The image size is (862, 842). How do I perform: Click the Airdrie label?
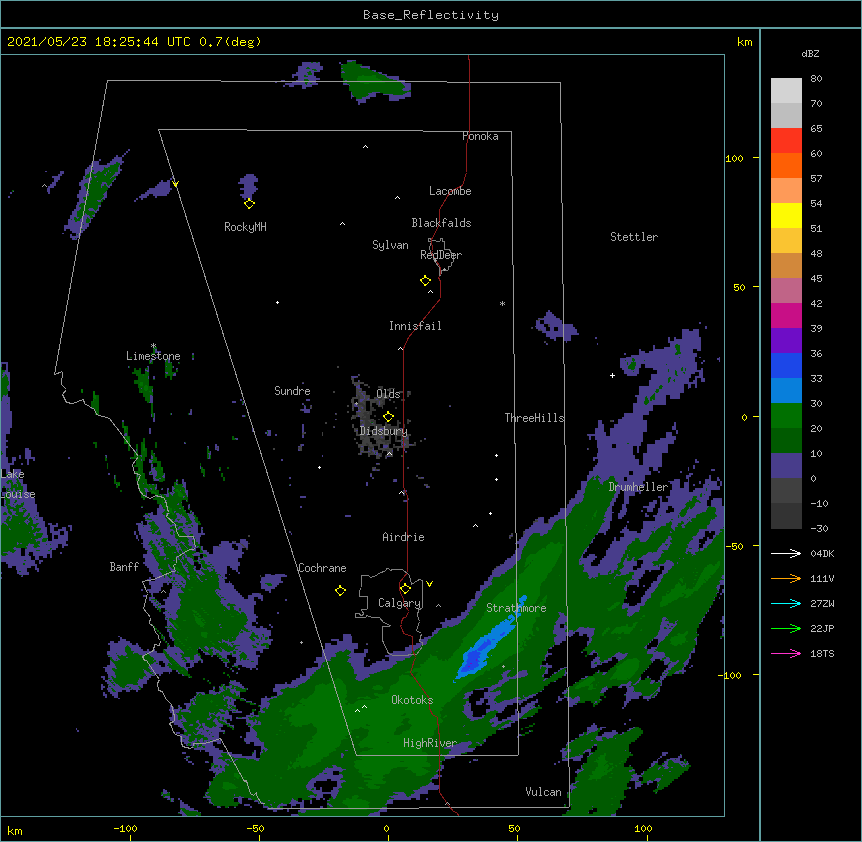pos(404,537)
